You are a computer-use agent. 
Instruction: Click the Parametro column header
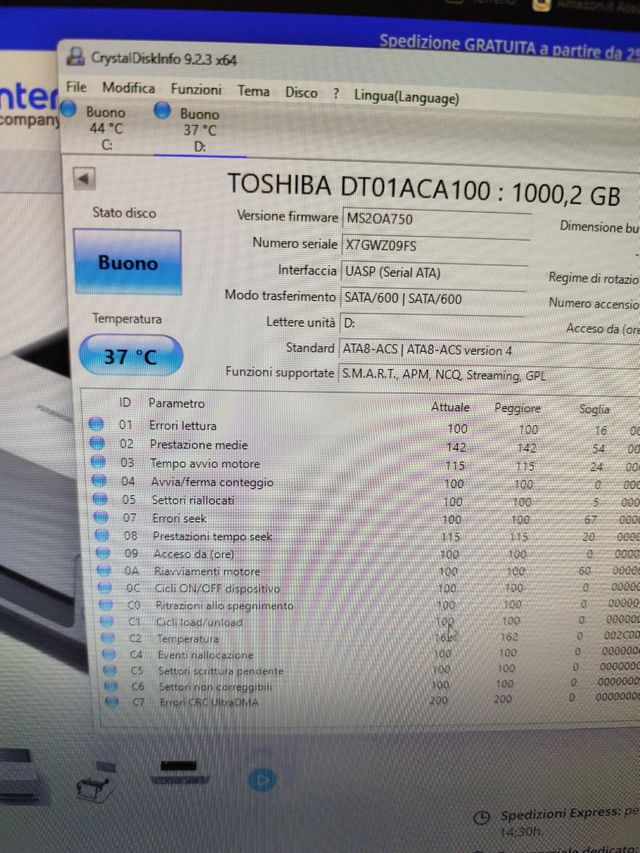(176, 403)
